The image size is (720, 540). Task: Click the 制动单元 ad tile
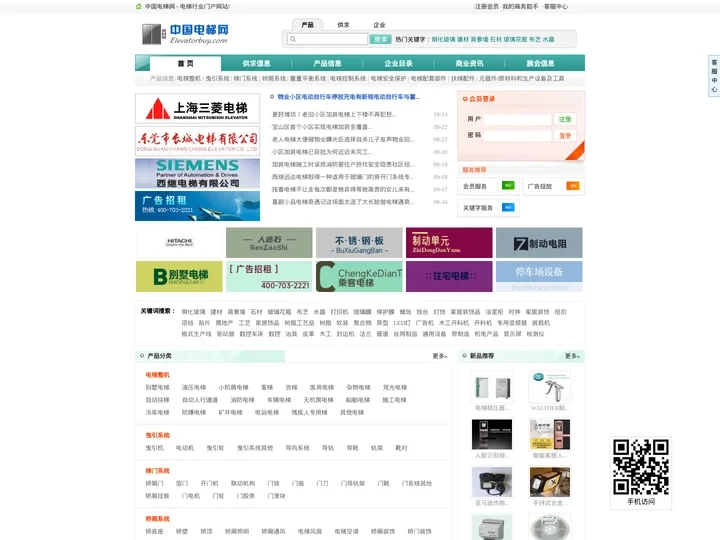449,242
